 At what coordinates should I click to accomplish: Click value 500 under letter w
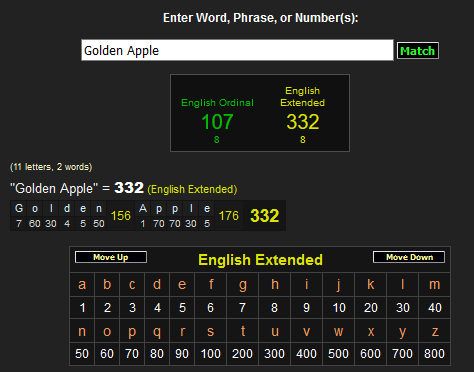(338, 353)
